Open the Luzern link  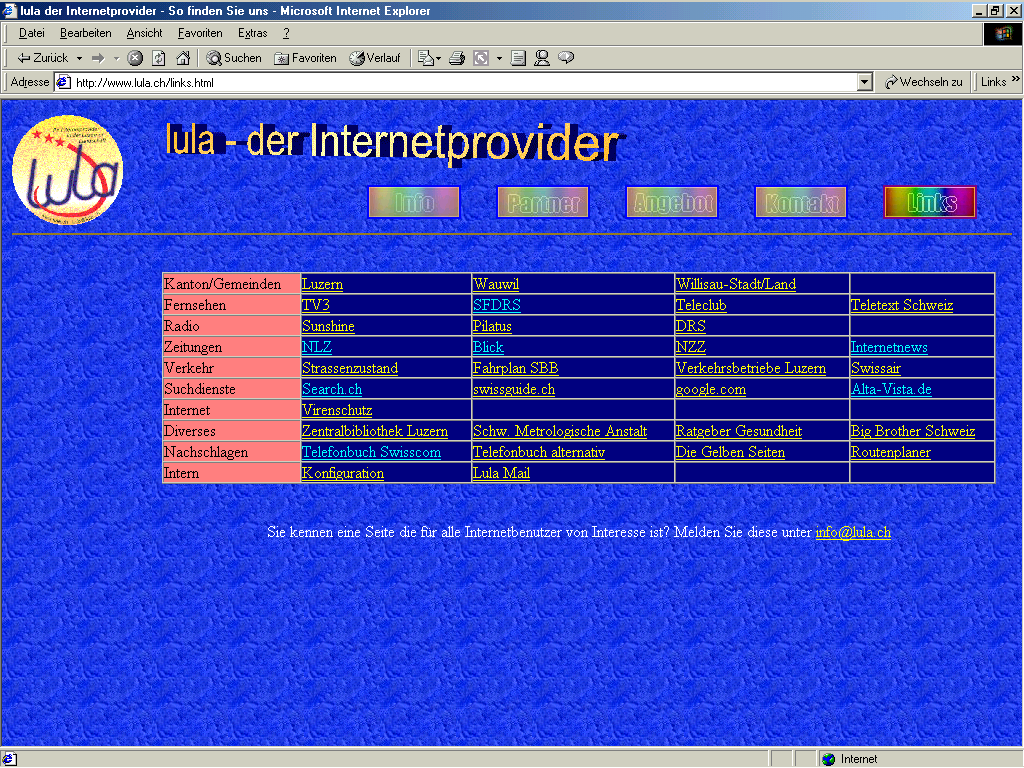[323, 284]
